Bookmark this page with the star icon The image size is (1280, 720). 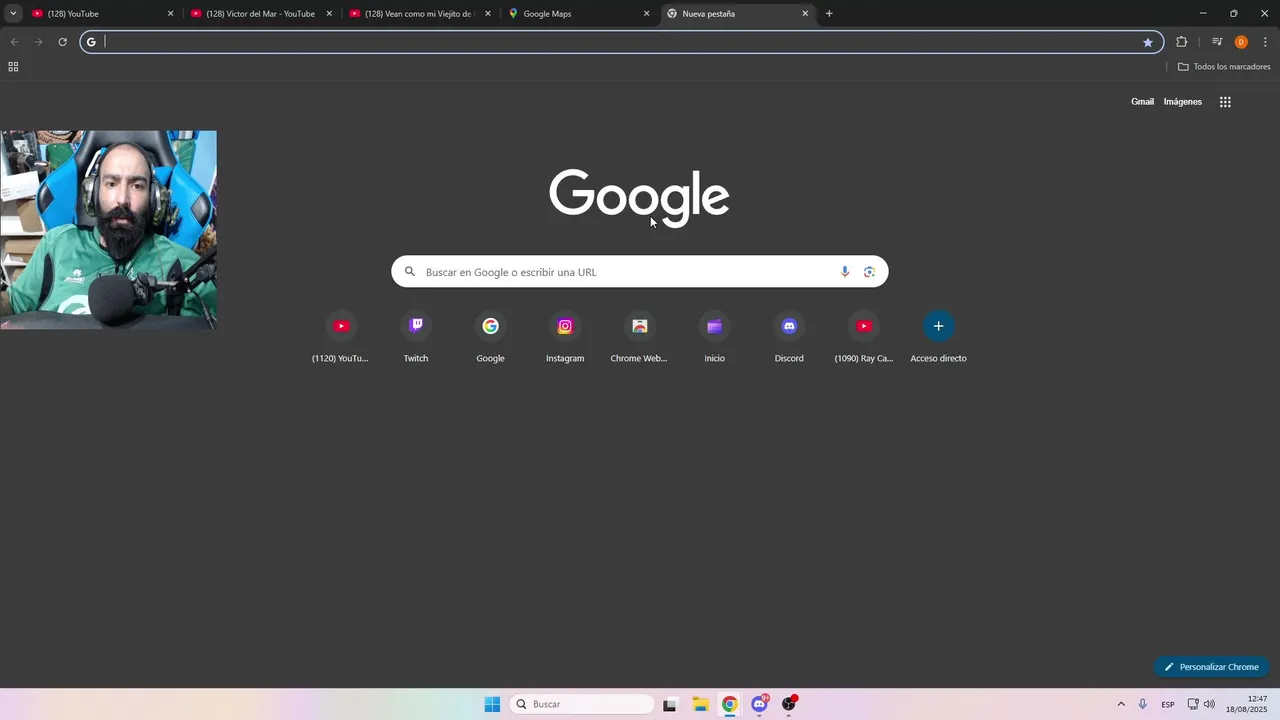(x=1148, y=42)
